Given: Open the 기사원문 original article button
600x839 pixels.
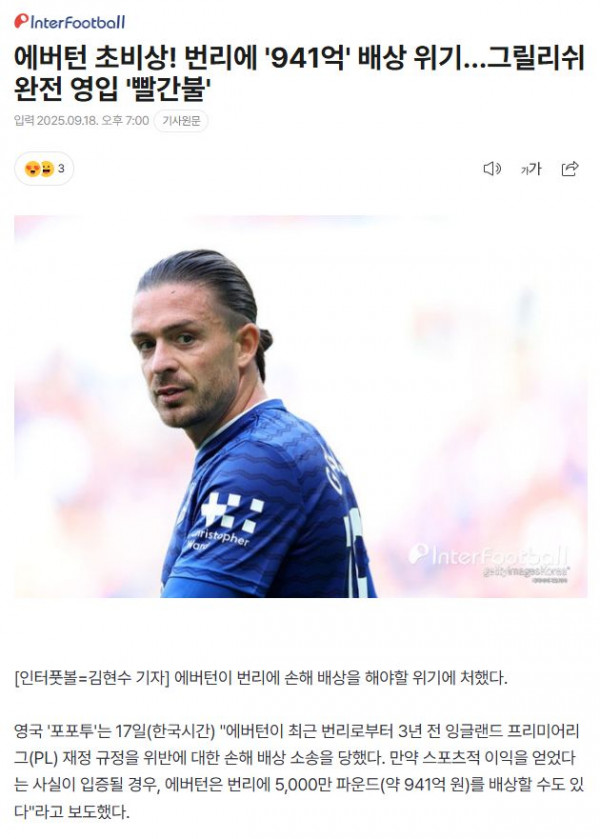Looking at the screenshot, I should tap(181, 121).
